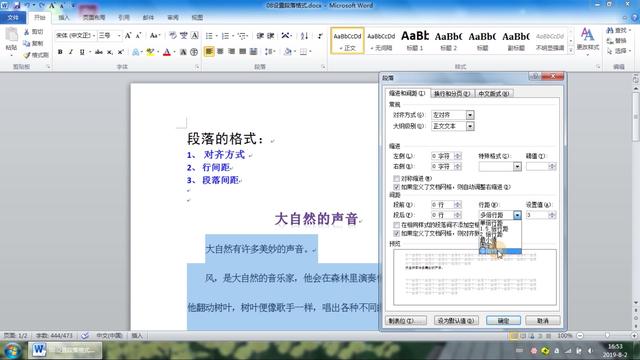Toggle Bold formatting in the ribbon
Screen dimensions: 640x360
60,52
